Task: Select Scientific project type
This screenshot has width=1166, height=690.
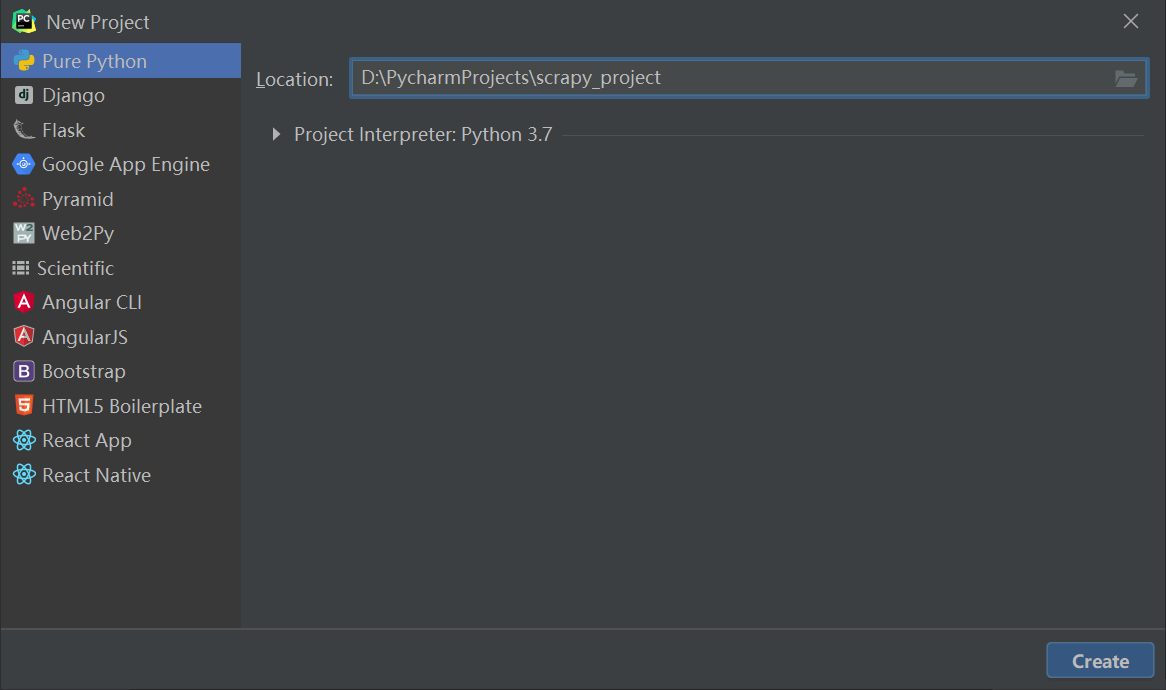Action: 75,268
